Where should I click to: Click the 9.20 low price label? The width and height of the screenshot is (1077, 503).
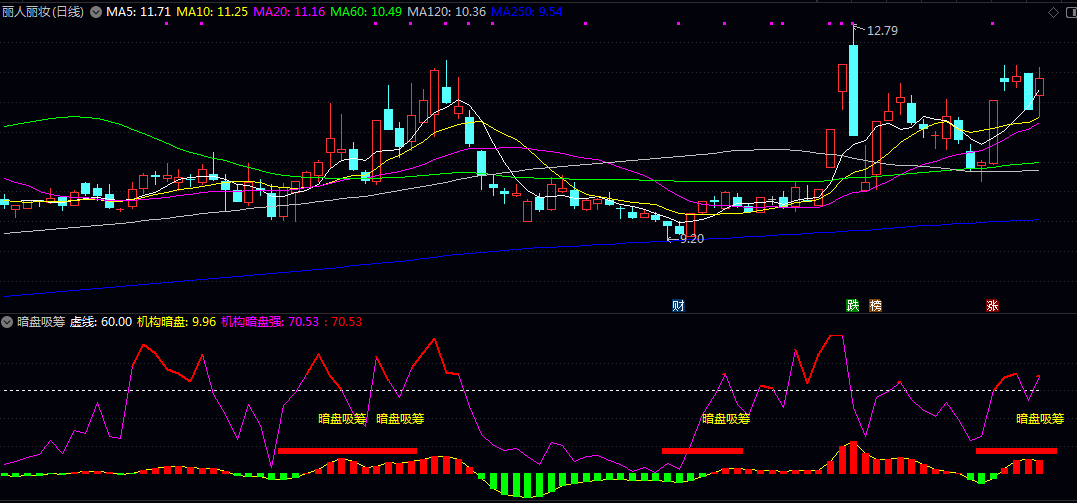click(690, 238)
